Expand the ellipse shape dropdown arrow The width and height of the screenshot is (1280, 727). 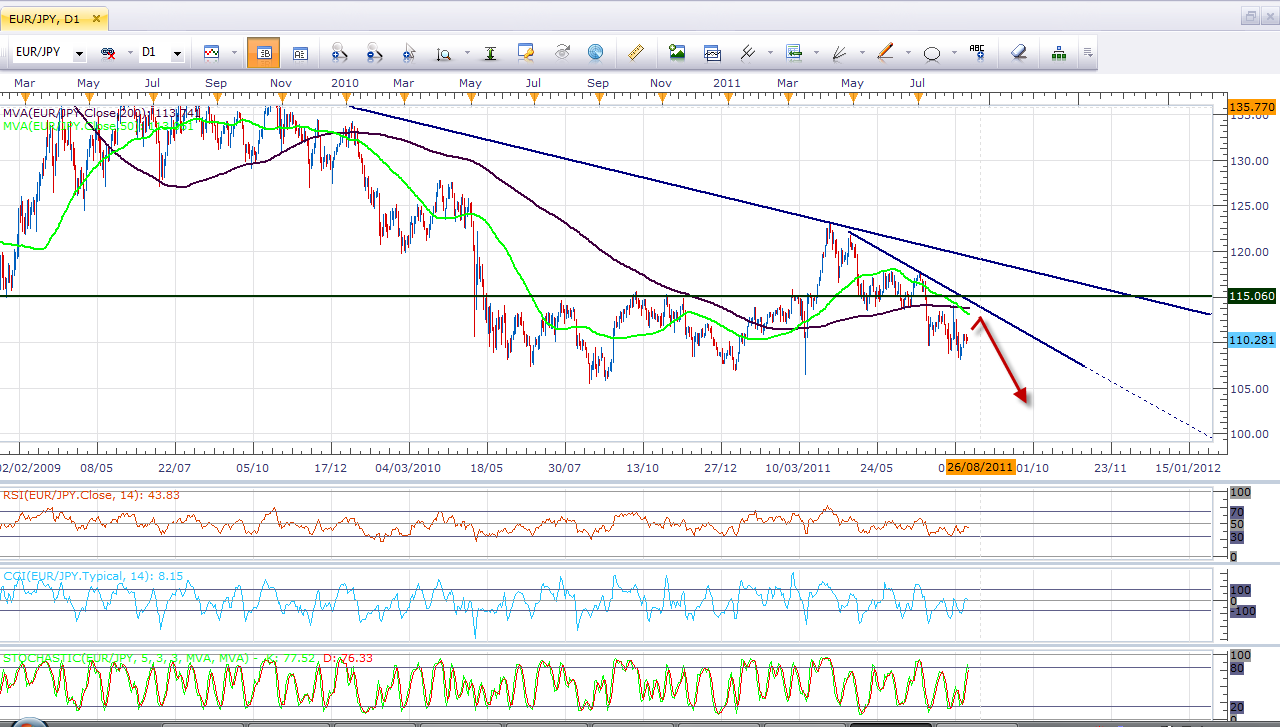pyautogui.click(x=955, y=53)
